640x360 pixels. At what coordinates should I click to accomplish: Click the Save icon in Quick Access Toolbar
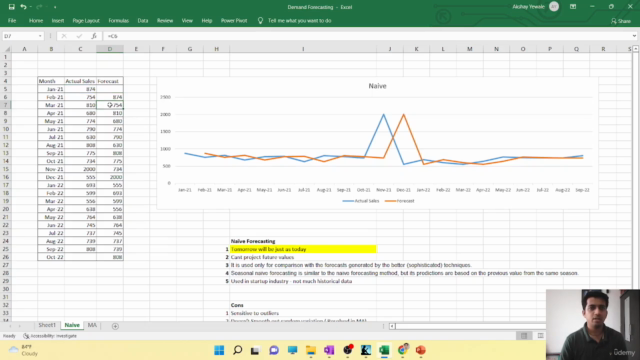point(11,7)
